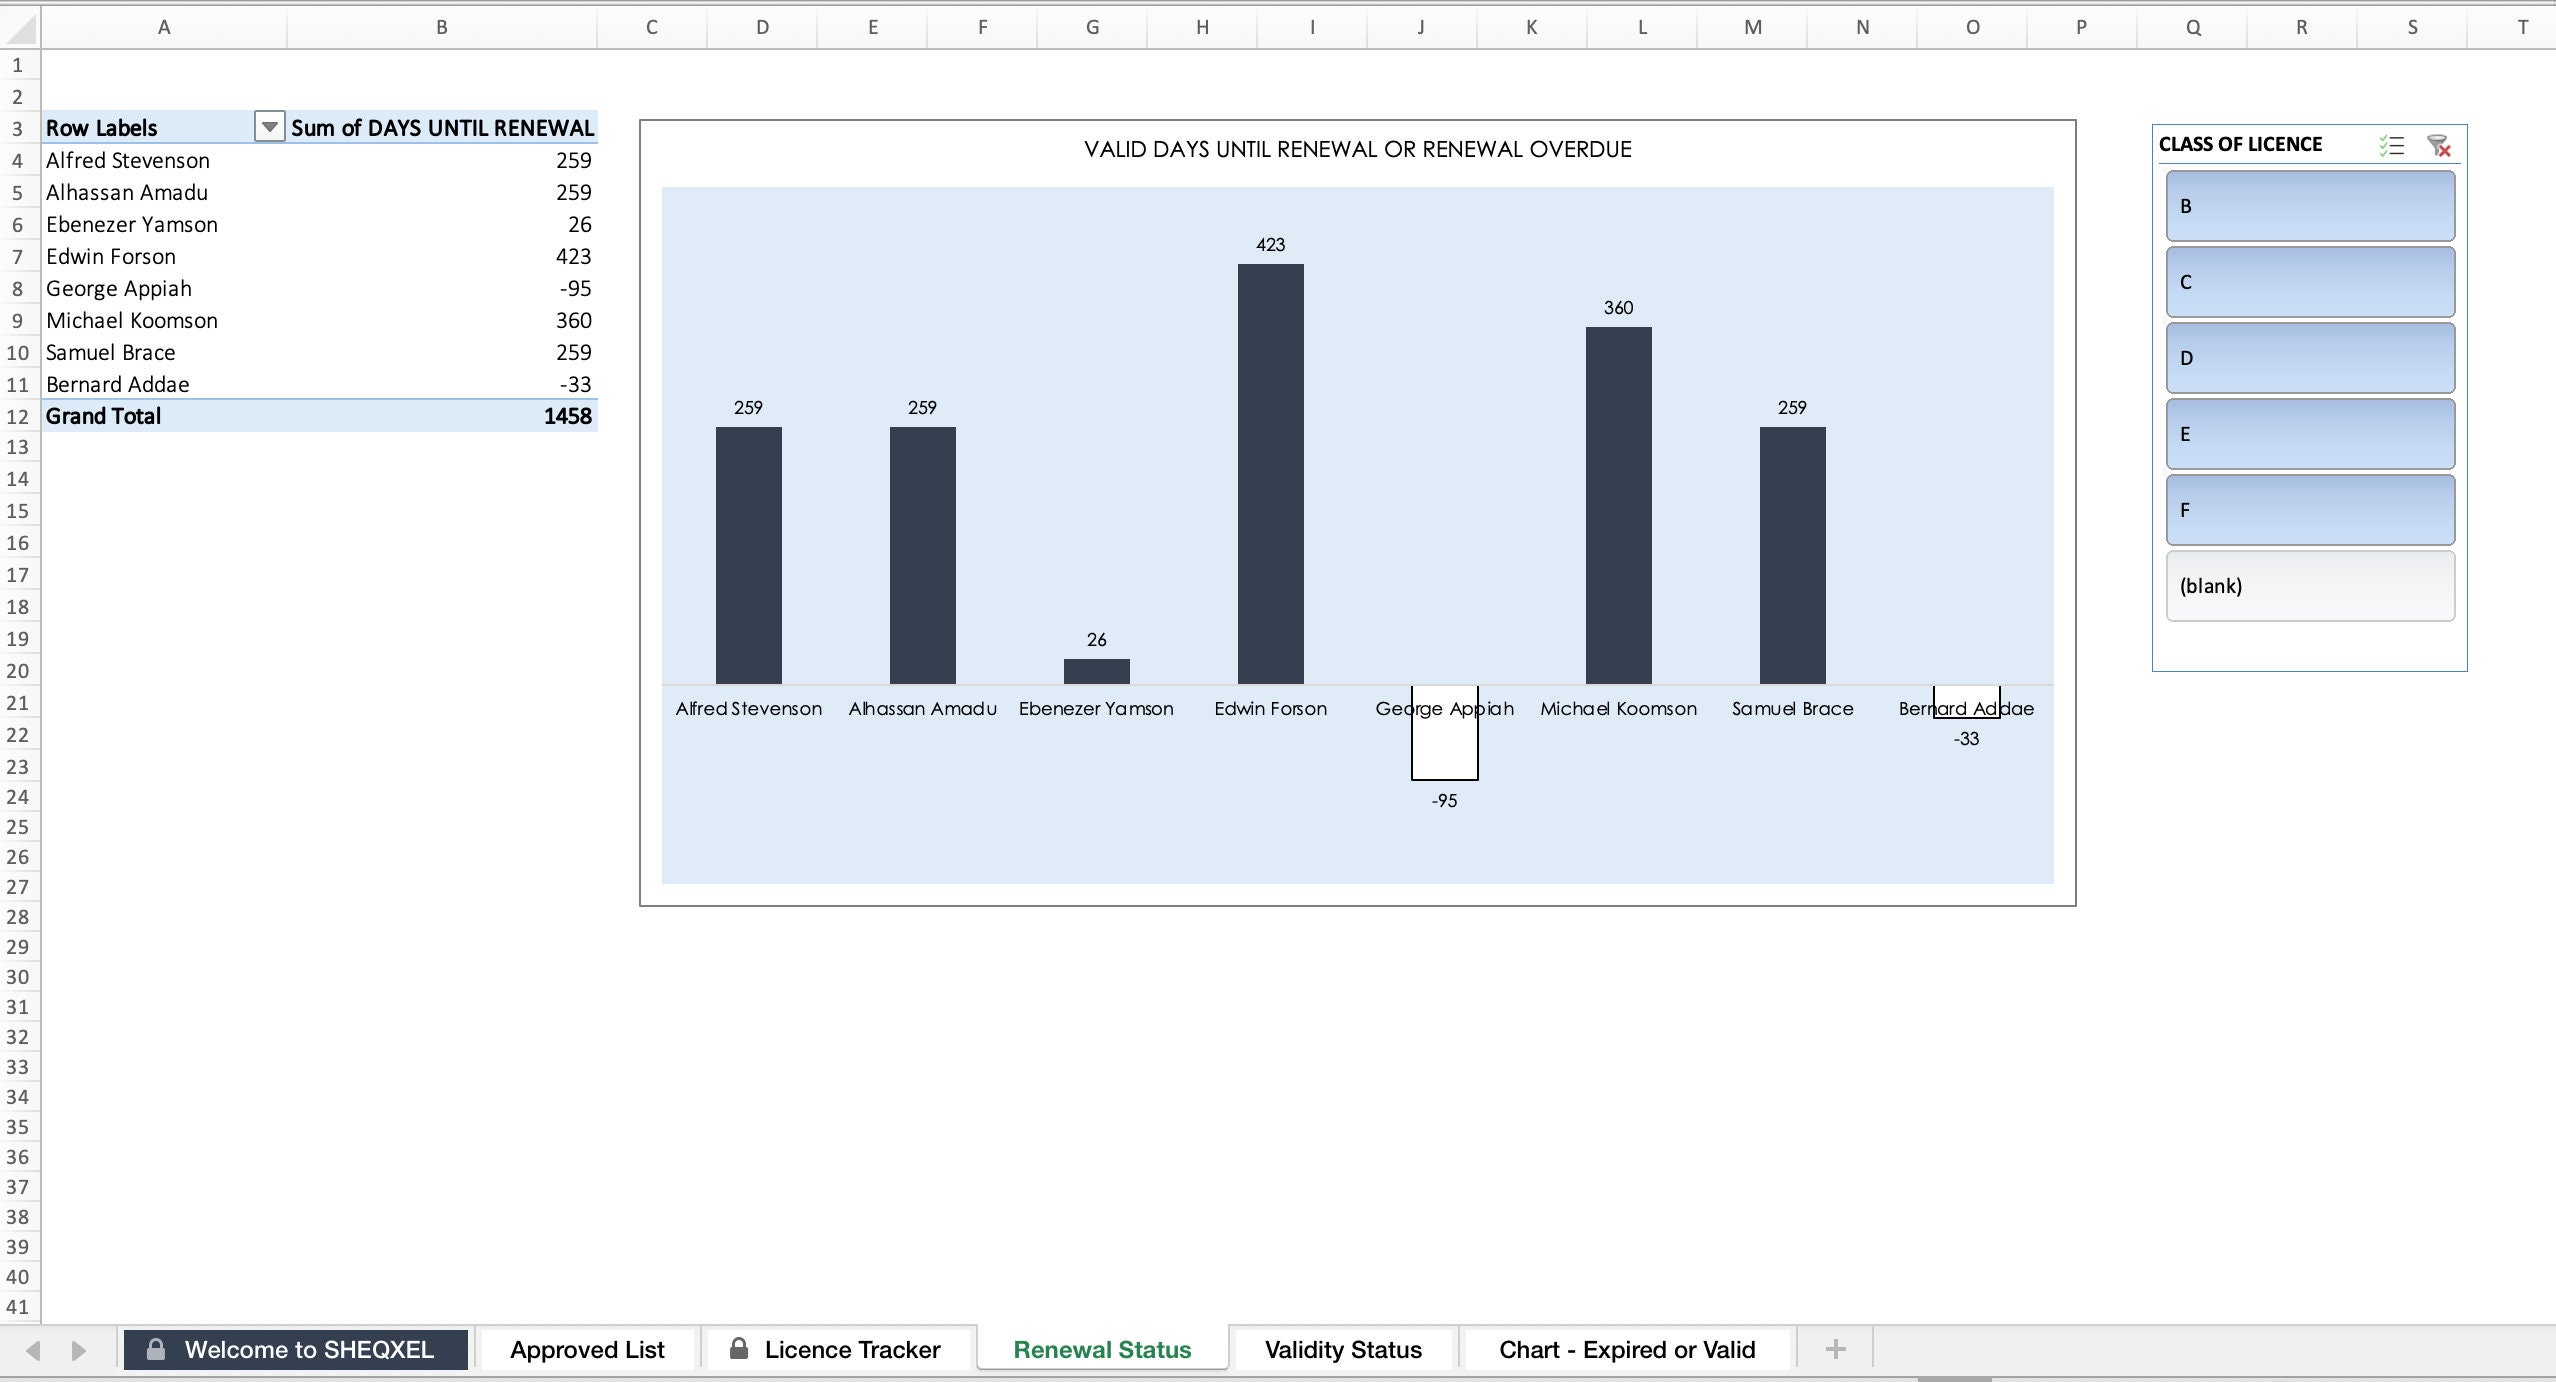Switch to the Validity Status tab

[1342, 1348]
